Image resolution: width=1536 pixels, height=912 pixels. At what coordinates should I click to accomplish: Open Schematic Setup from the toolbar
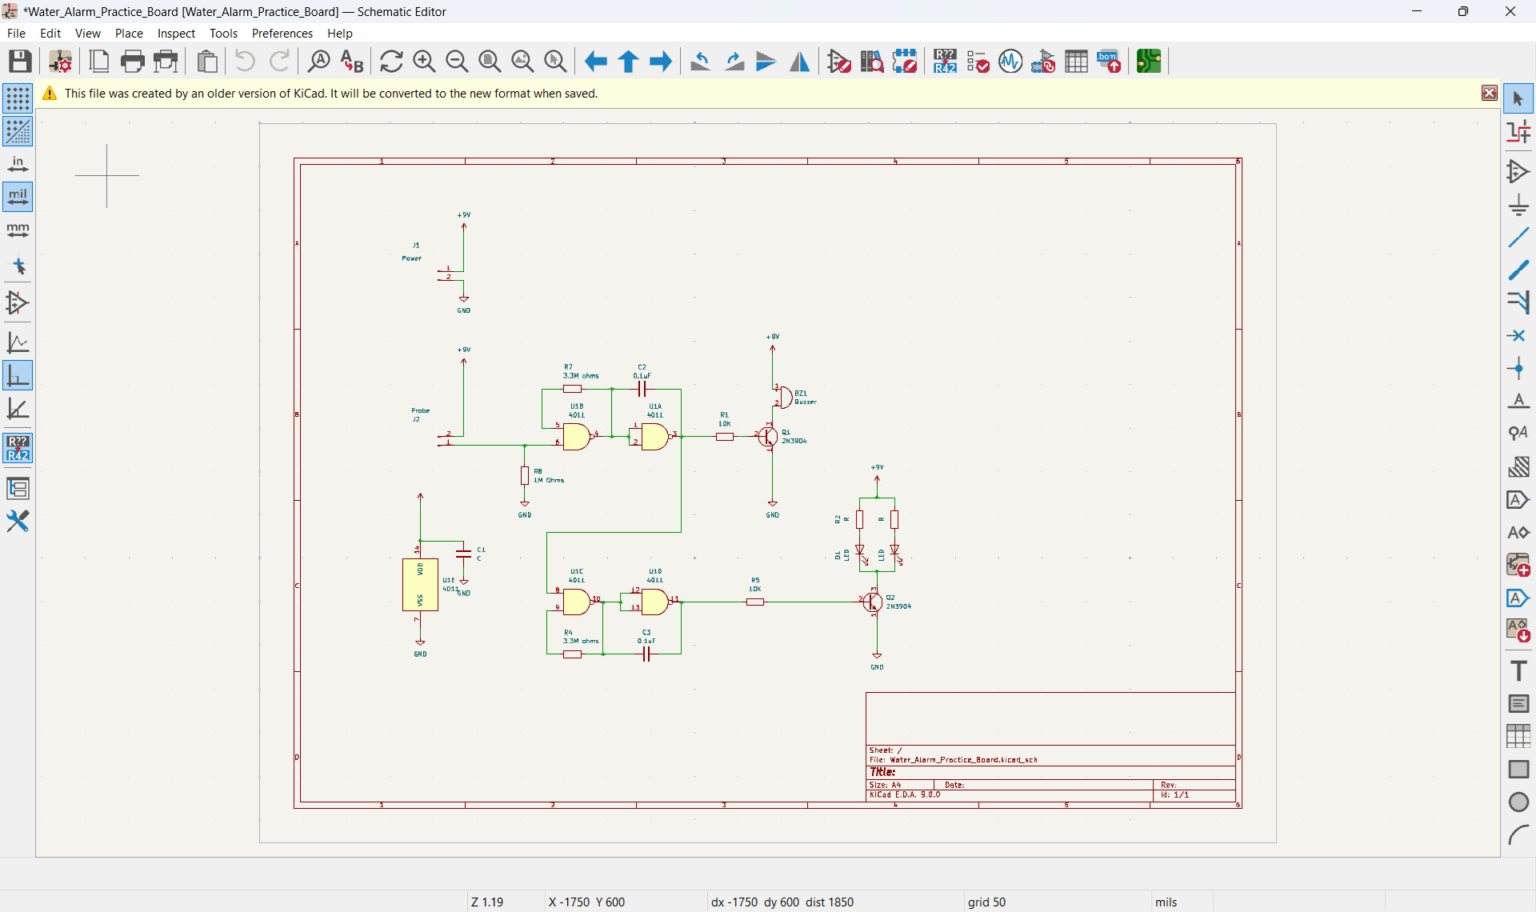[x=60, y=61]
